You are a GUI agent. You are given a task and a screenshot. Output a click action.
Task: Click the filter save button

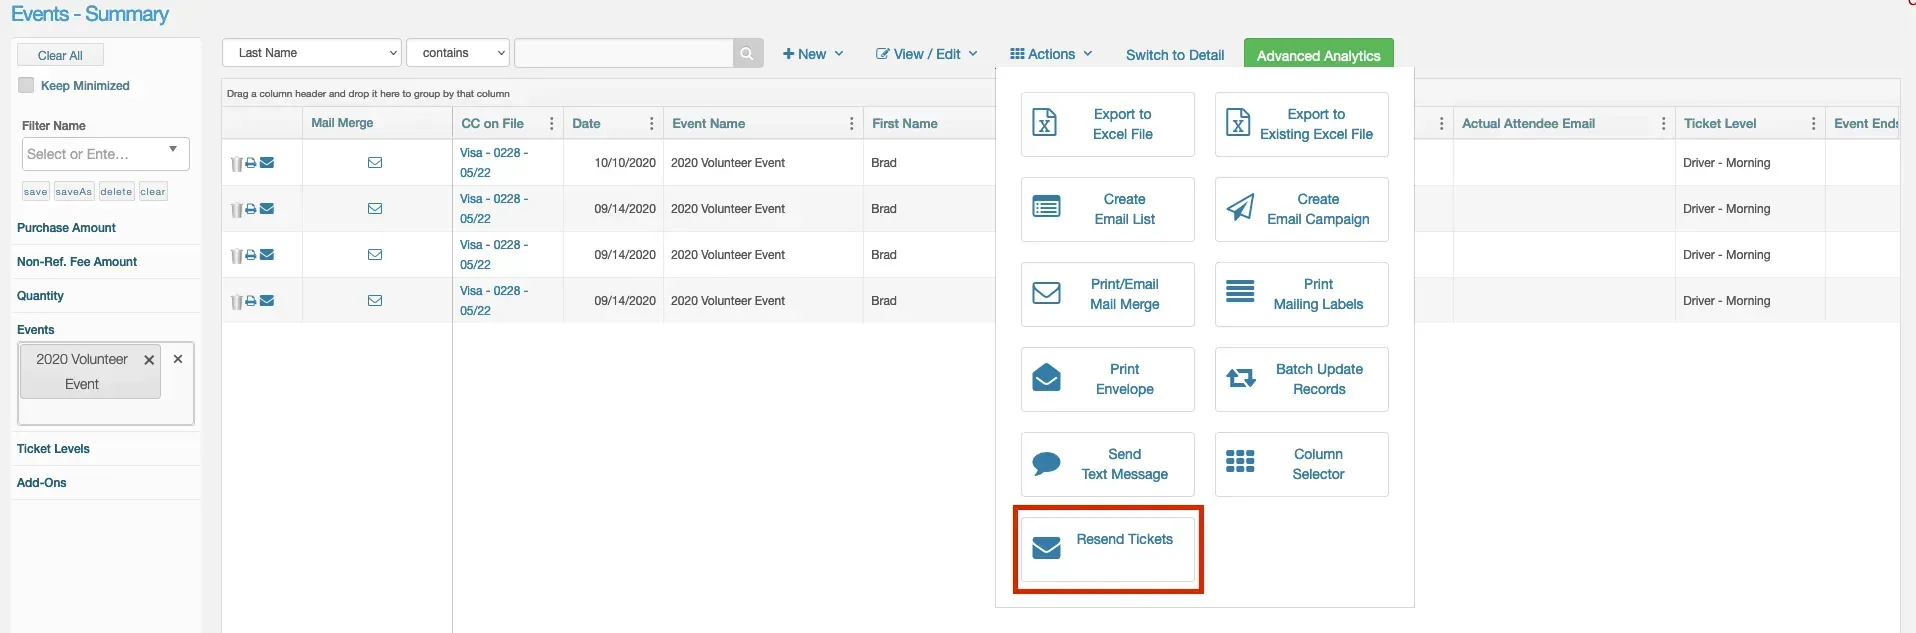36,192
